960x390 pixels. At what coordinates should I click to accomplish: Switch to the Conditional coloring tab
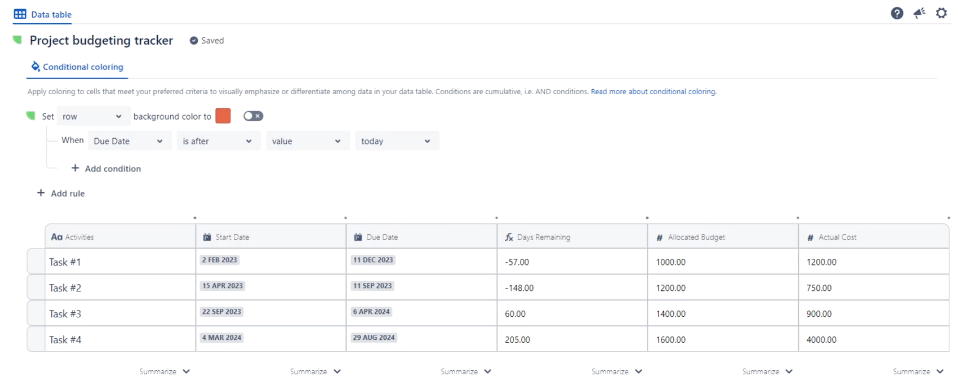click(x=77, y=67)
